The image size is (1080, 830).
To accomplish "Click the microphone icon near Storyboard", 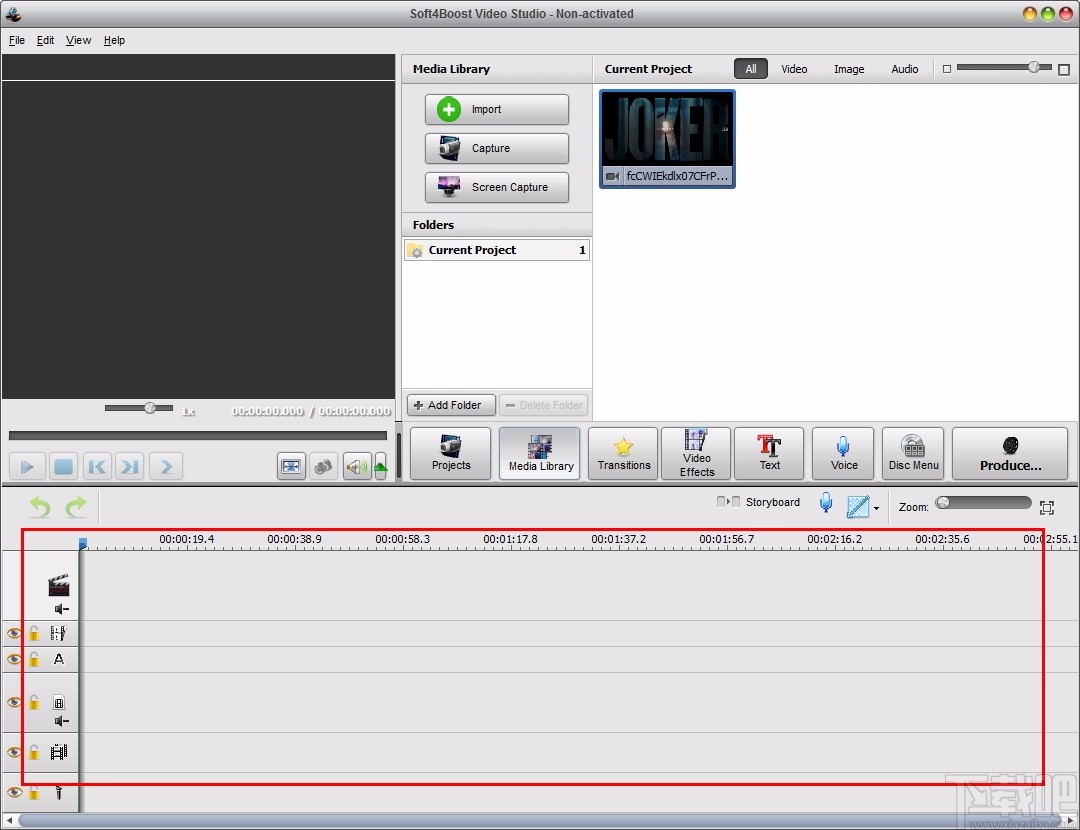I will [x=826, y=502].
